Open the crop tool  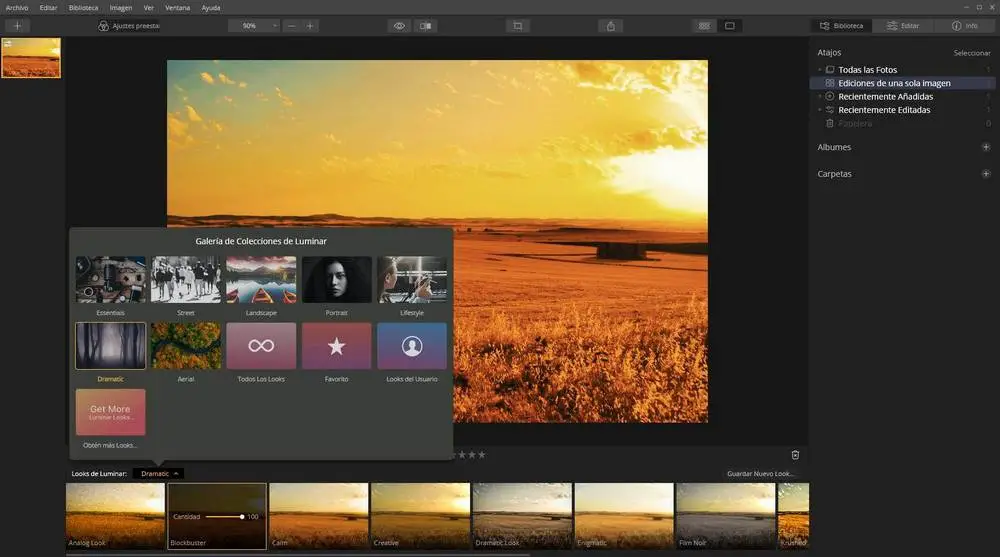point(517,26)
